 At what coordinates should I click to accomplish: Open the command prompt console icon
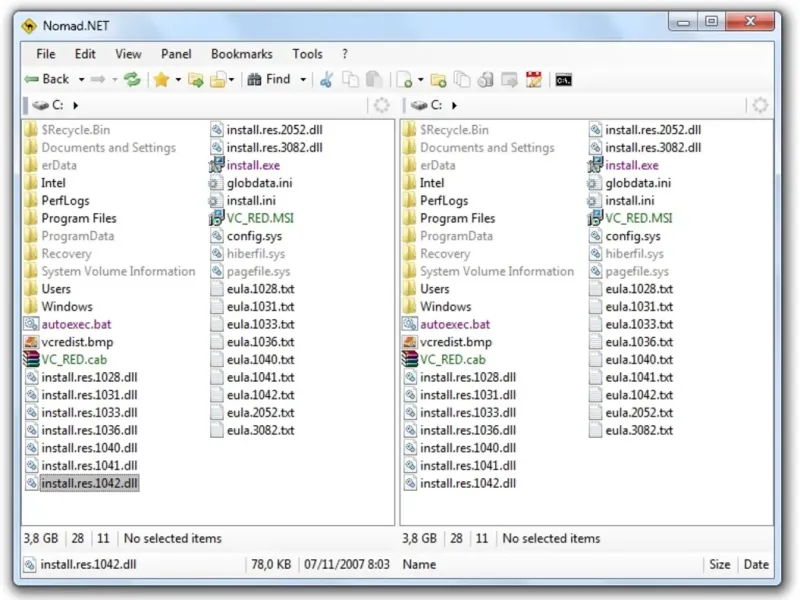(x=563, y=80)
